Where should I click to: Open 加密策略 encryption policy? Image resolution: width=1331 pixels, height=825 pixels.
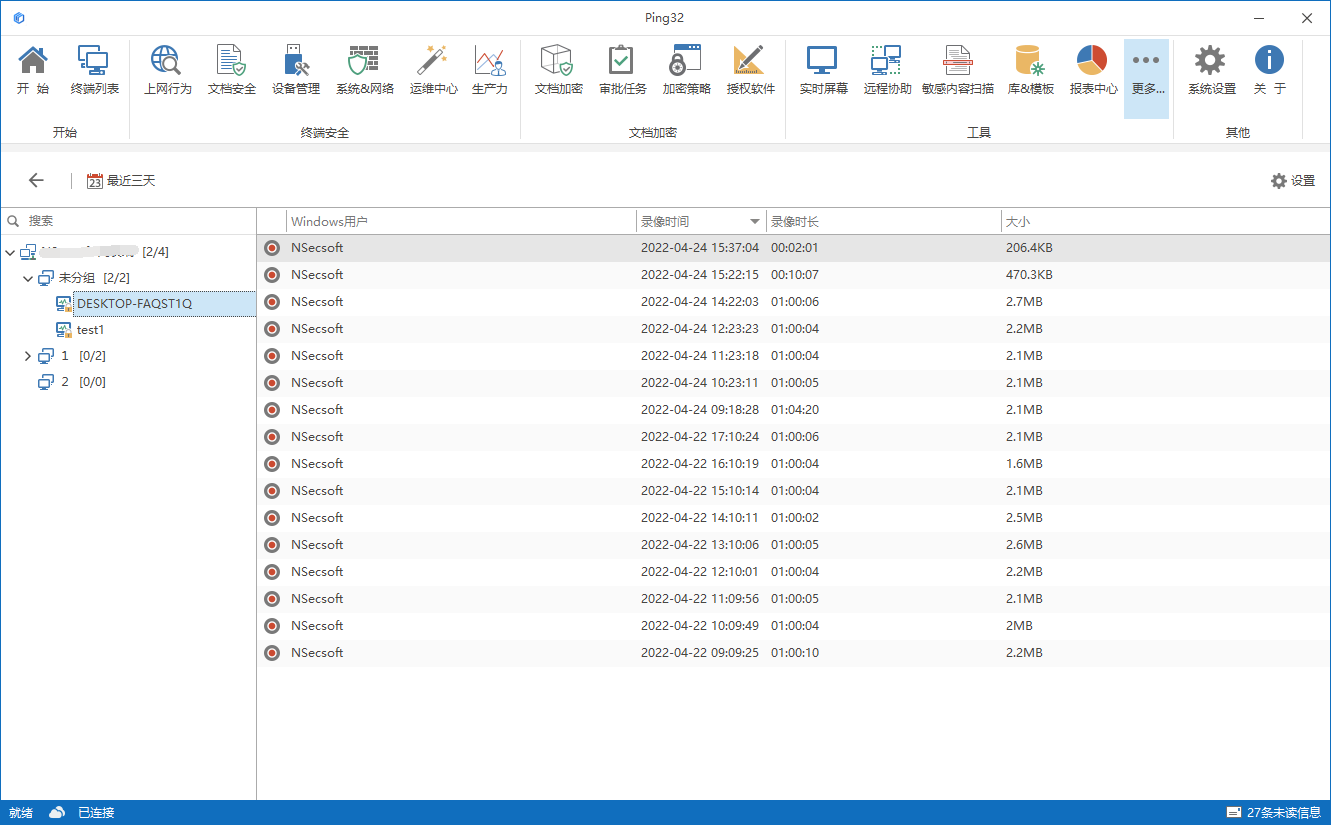686,70
